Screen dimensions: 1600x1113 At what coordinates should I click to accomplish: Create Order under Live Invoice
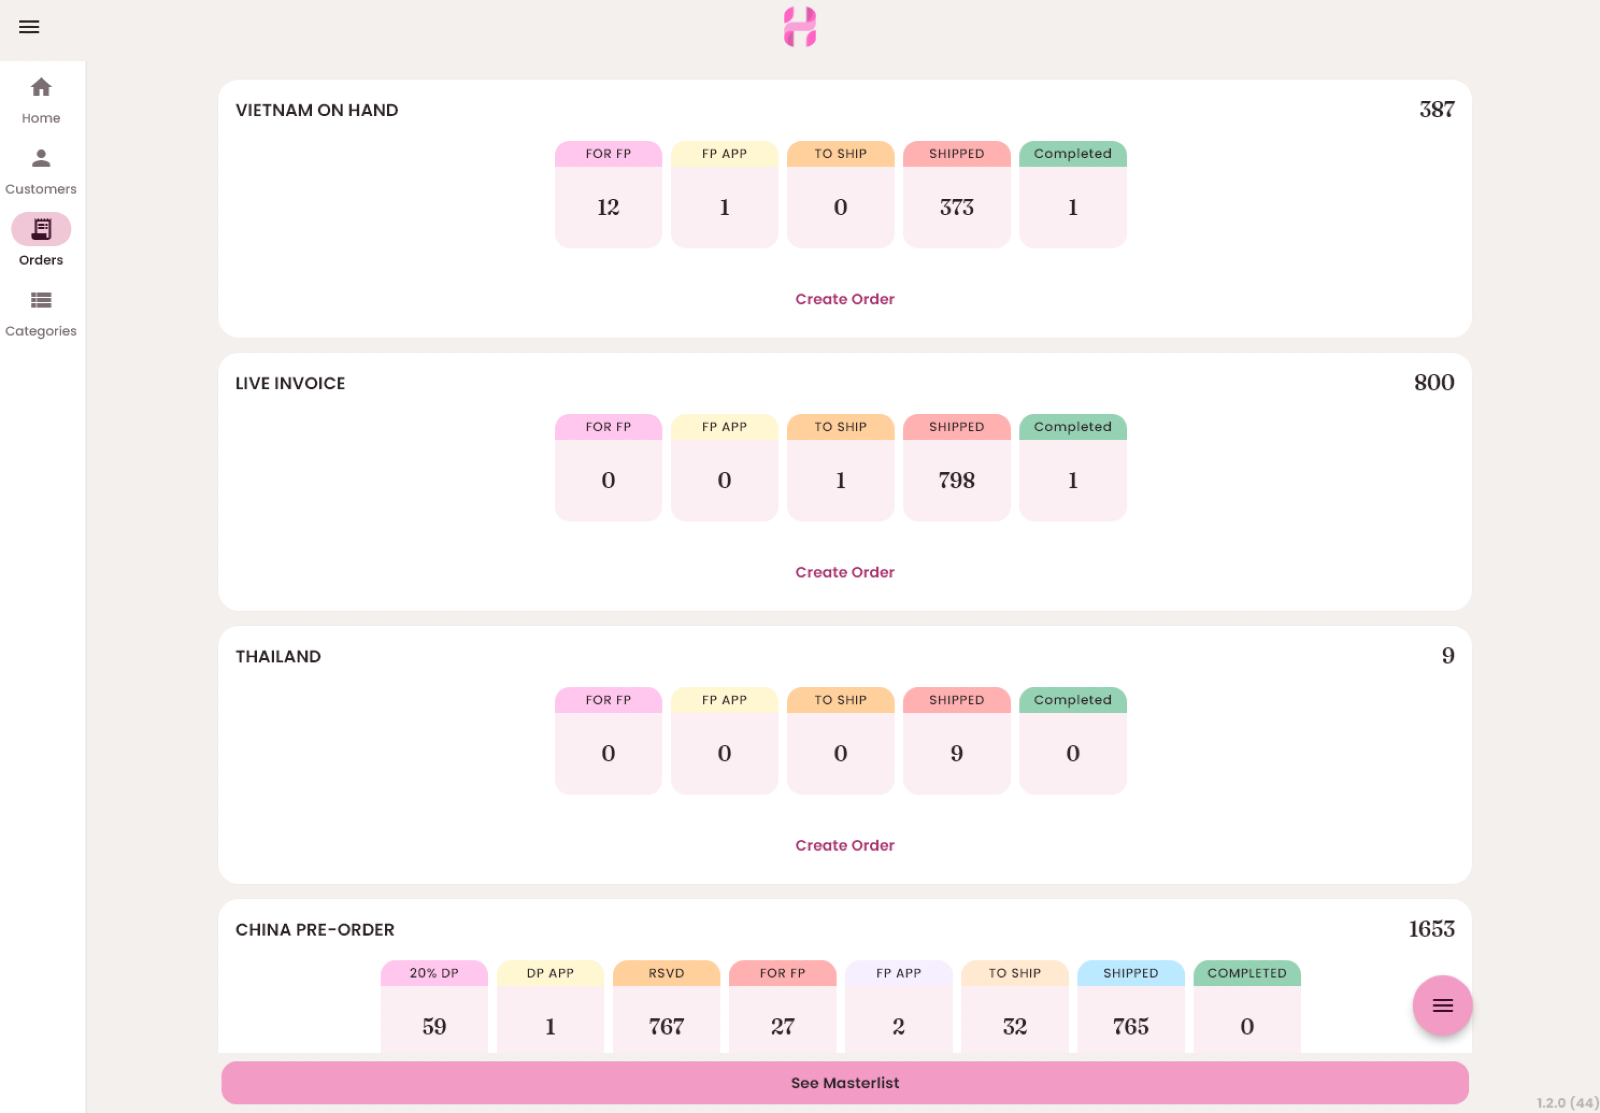click(x=845, y=572)
